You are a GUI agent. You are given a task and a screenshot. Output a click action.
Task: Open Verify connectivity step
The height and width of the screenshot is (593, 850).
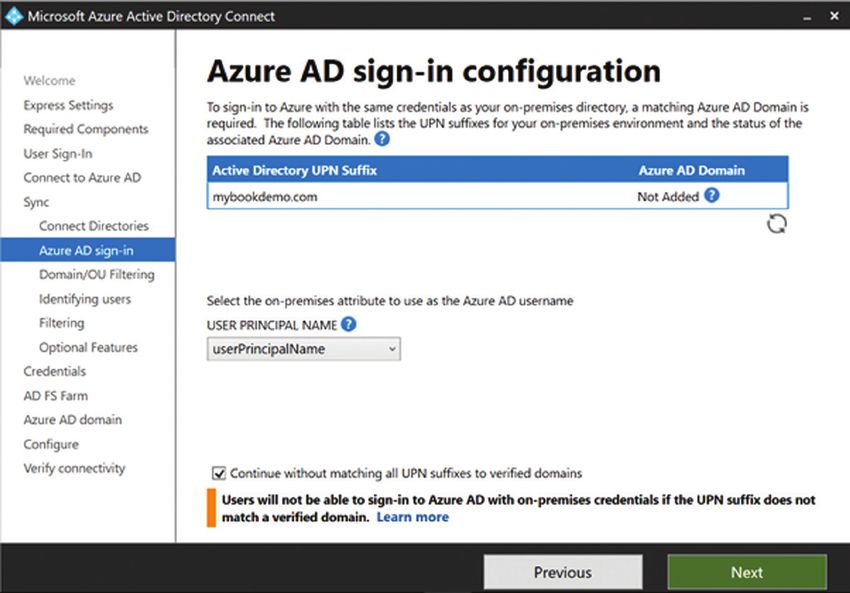[x=74, y=468]
